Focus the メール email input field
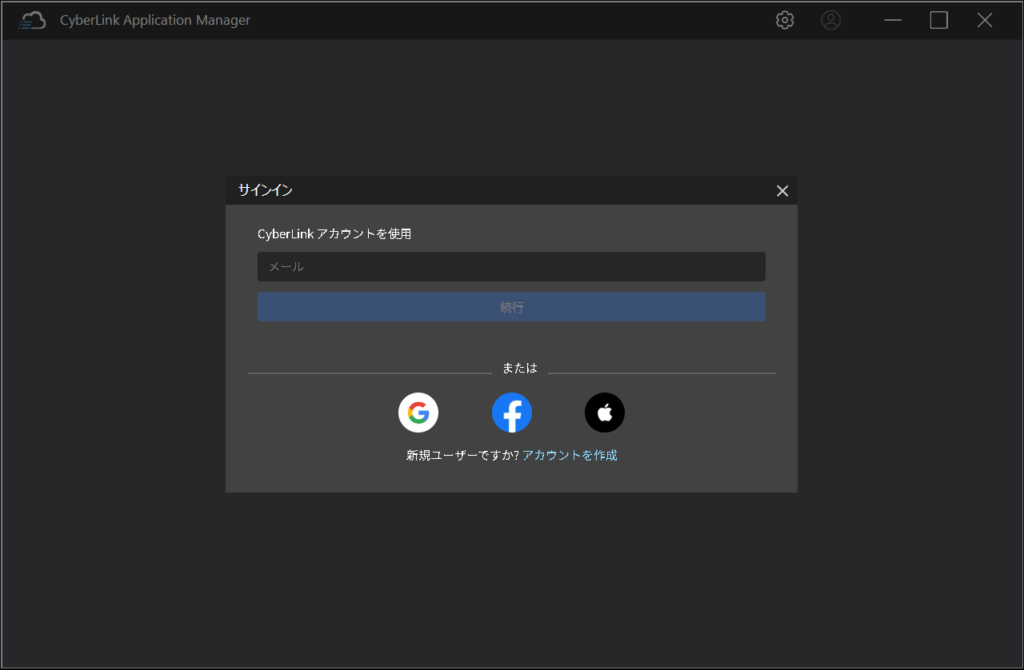Screen dimensions: 1024x670 click(511, 267)
